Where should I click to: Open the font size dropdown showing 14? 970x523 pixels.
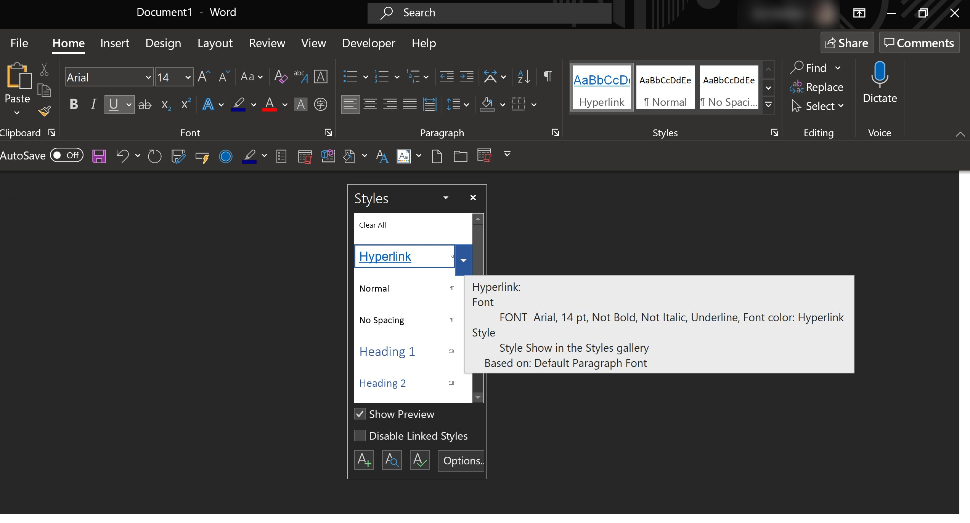point(188,77)
